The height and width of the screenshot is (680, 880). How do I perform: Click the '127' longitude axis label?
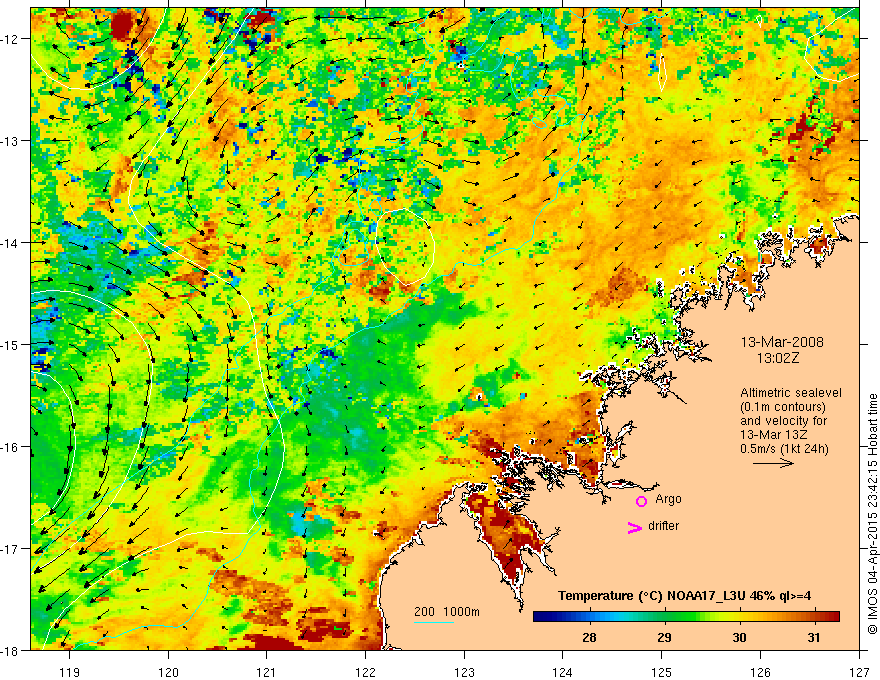[x=859, y=672]
